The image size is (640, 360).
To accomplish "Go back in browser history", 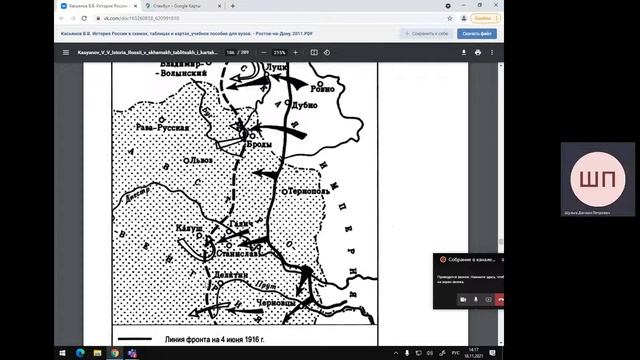I will click(62, 18).
